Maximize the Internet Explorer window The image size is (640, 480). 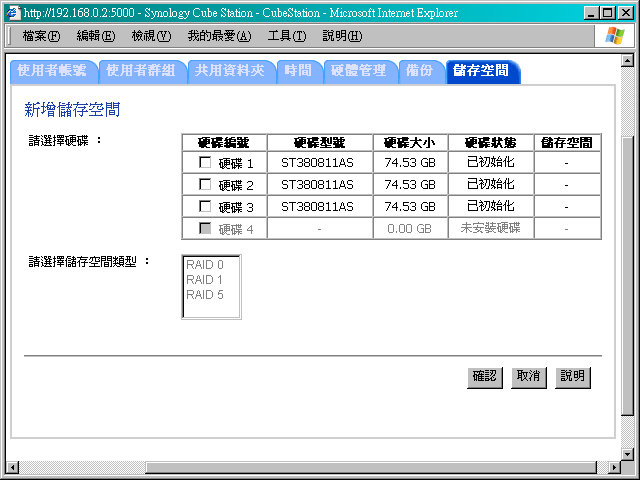(x=607, y=13)
